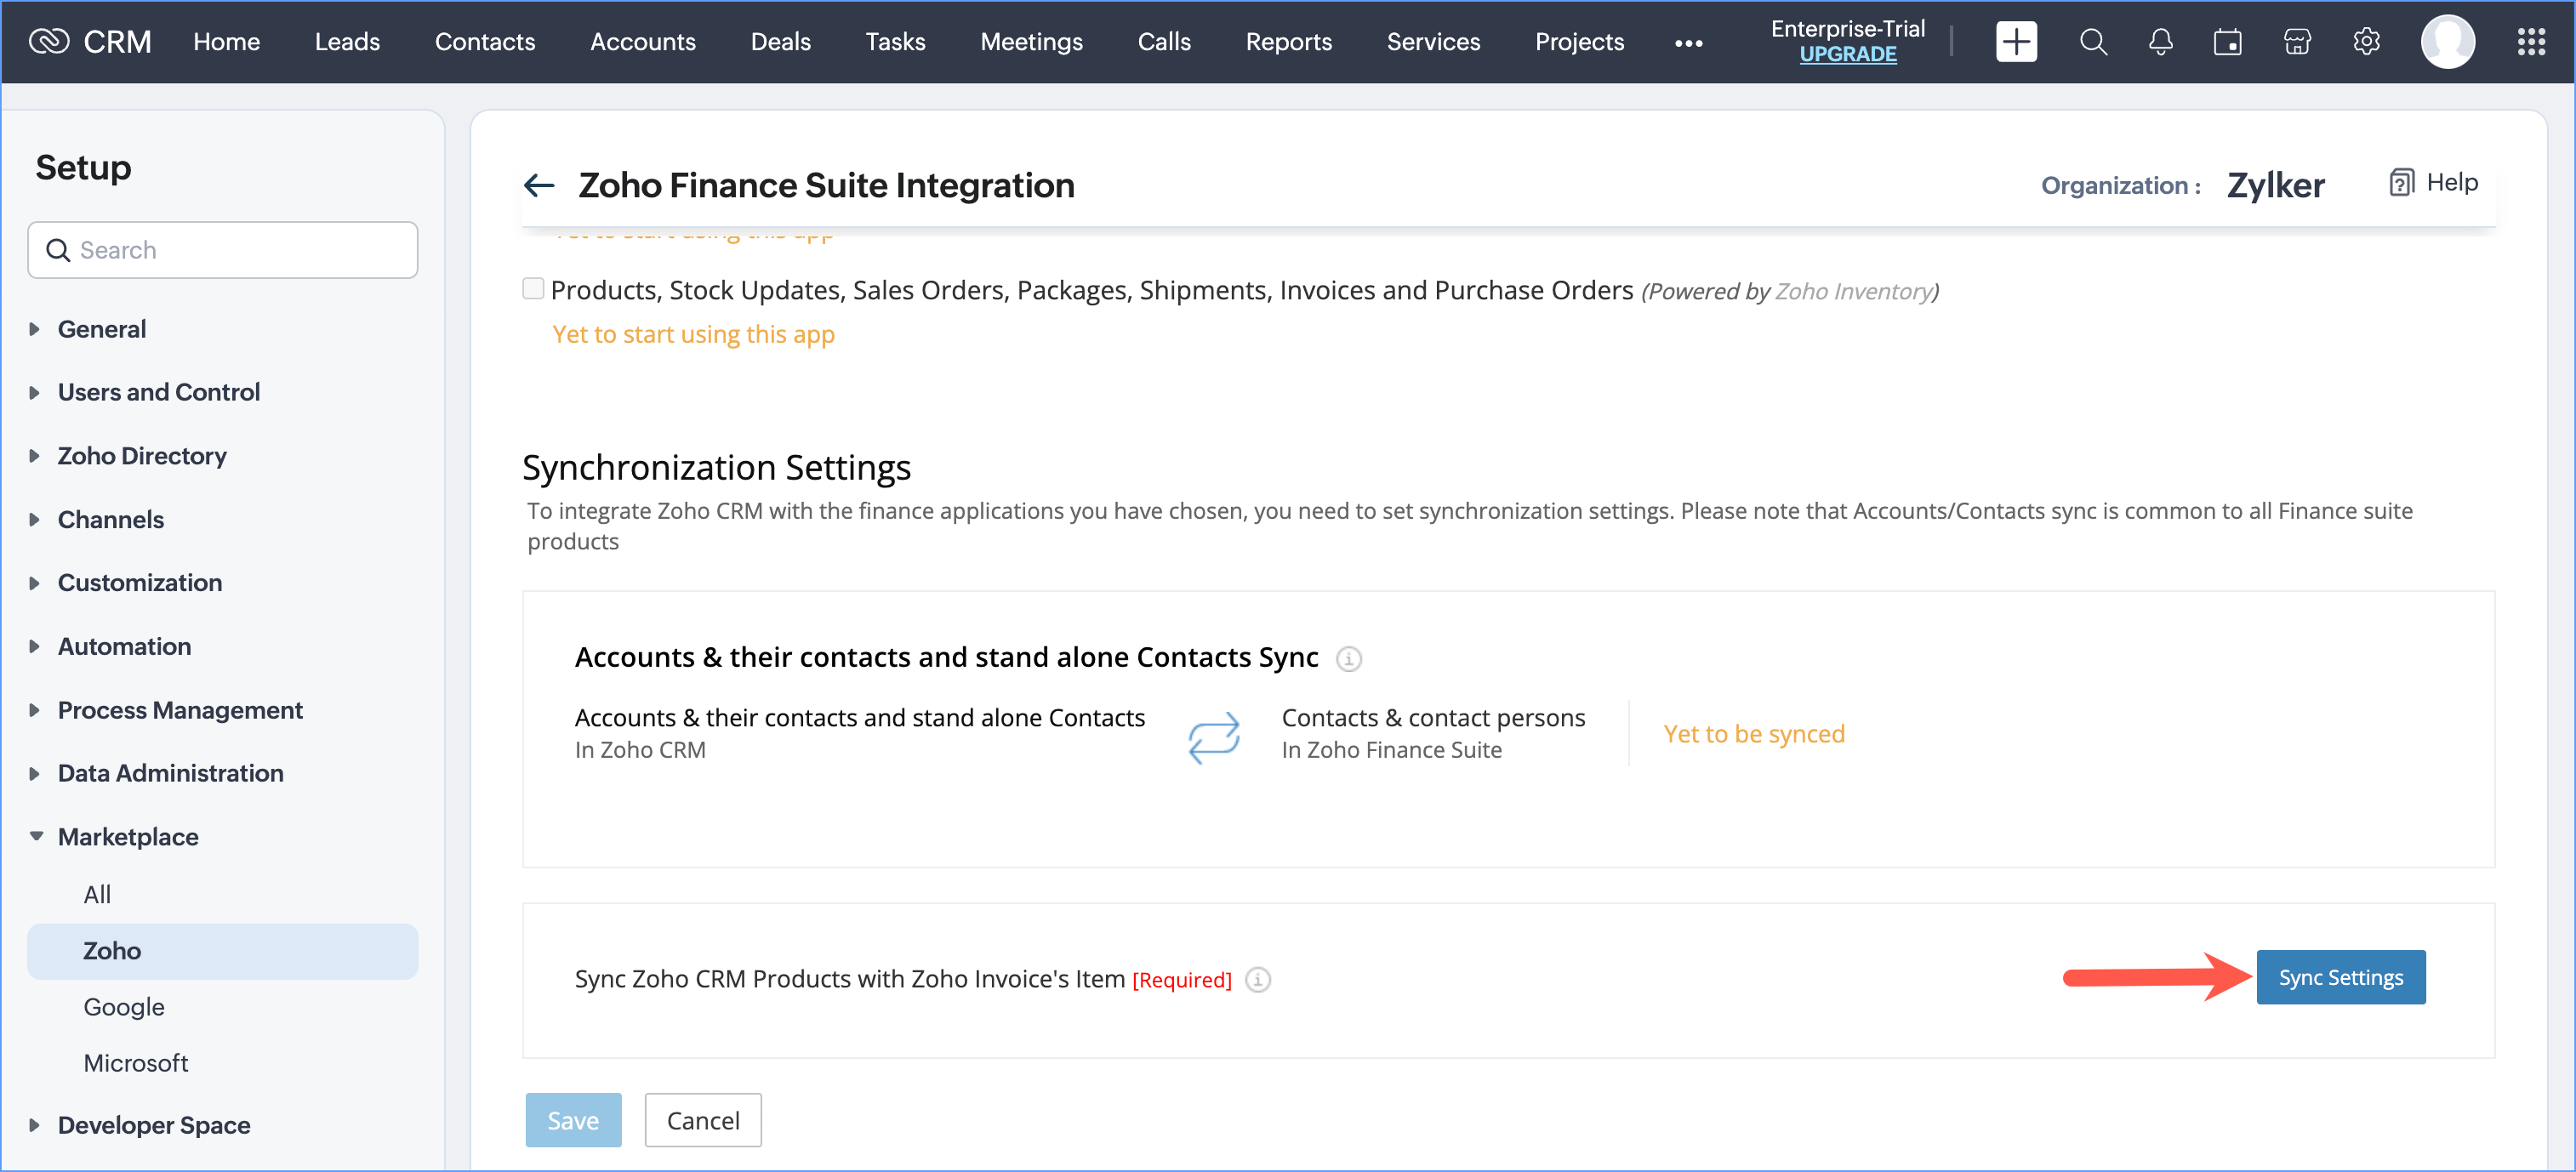Open the settings gear icon
Screen dimensions: 2576x1172
click(2366, 42)
